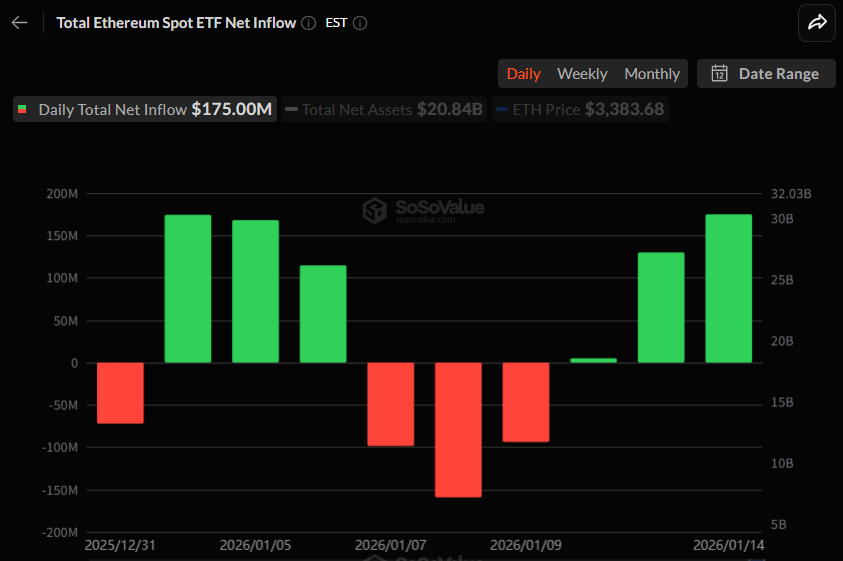843x561 pixels.
Task: Click the back arrow icon
Action: click(x=20, y=22)
